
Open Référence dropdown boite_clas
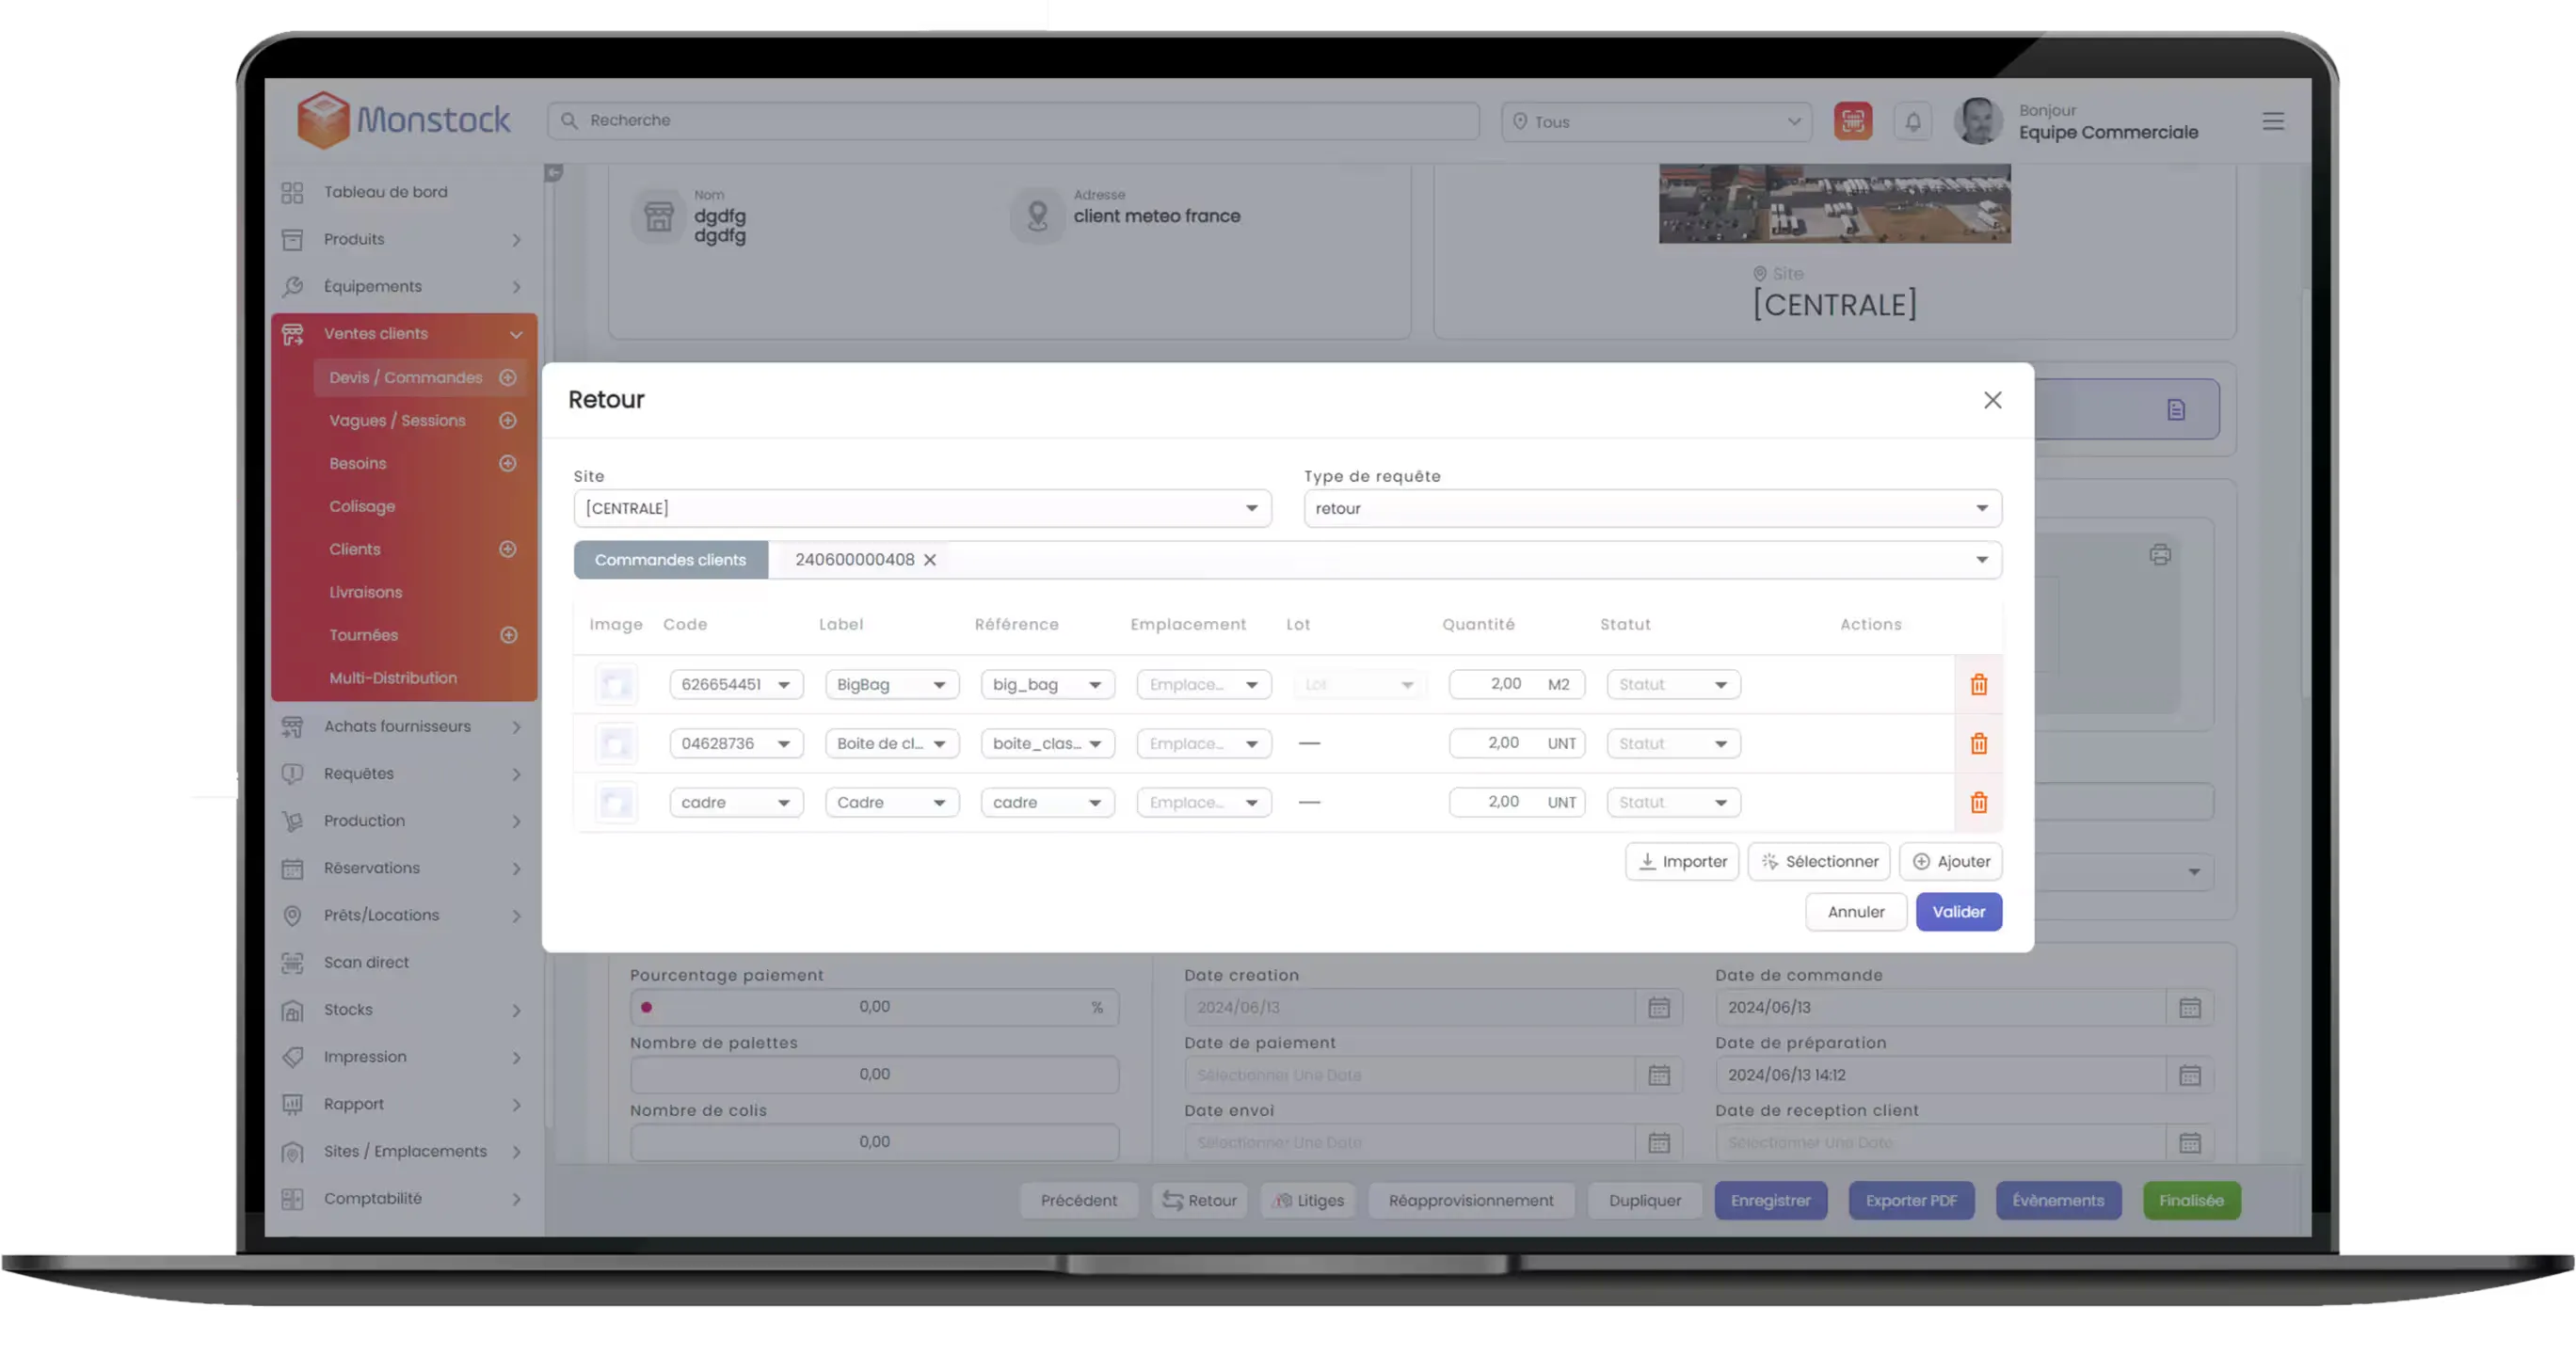(1047, 744)
